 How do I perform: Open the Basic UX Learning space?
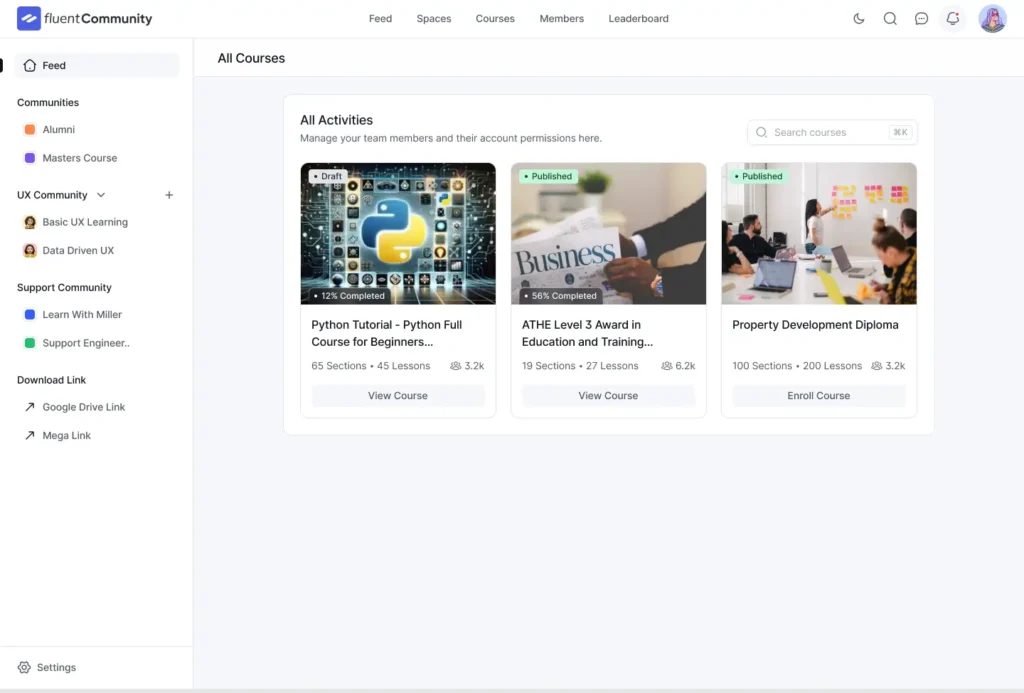pos(85,222)
